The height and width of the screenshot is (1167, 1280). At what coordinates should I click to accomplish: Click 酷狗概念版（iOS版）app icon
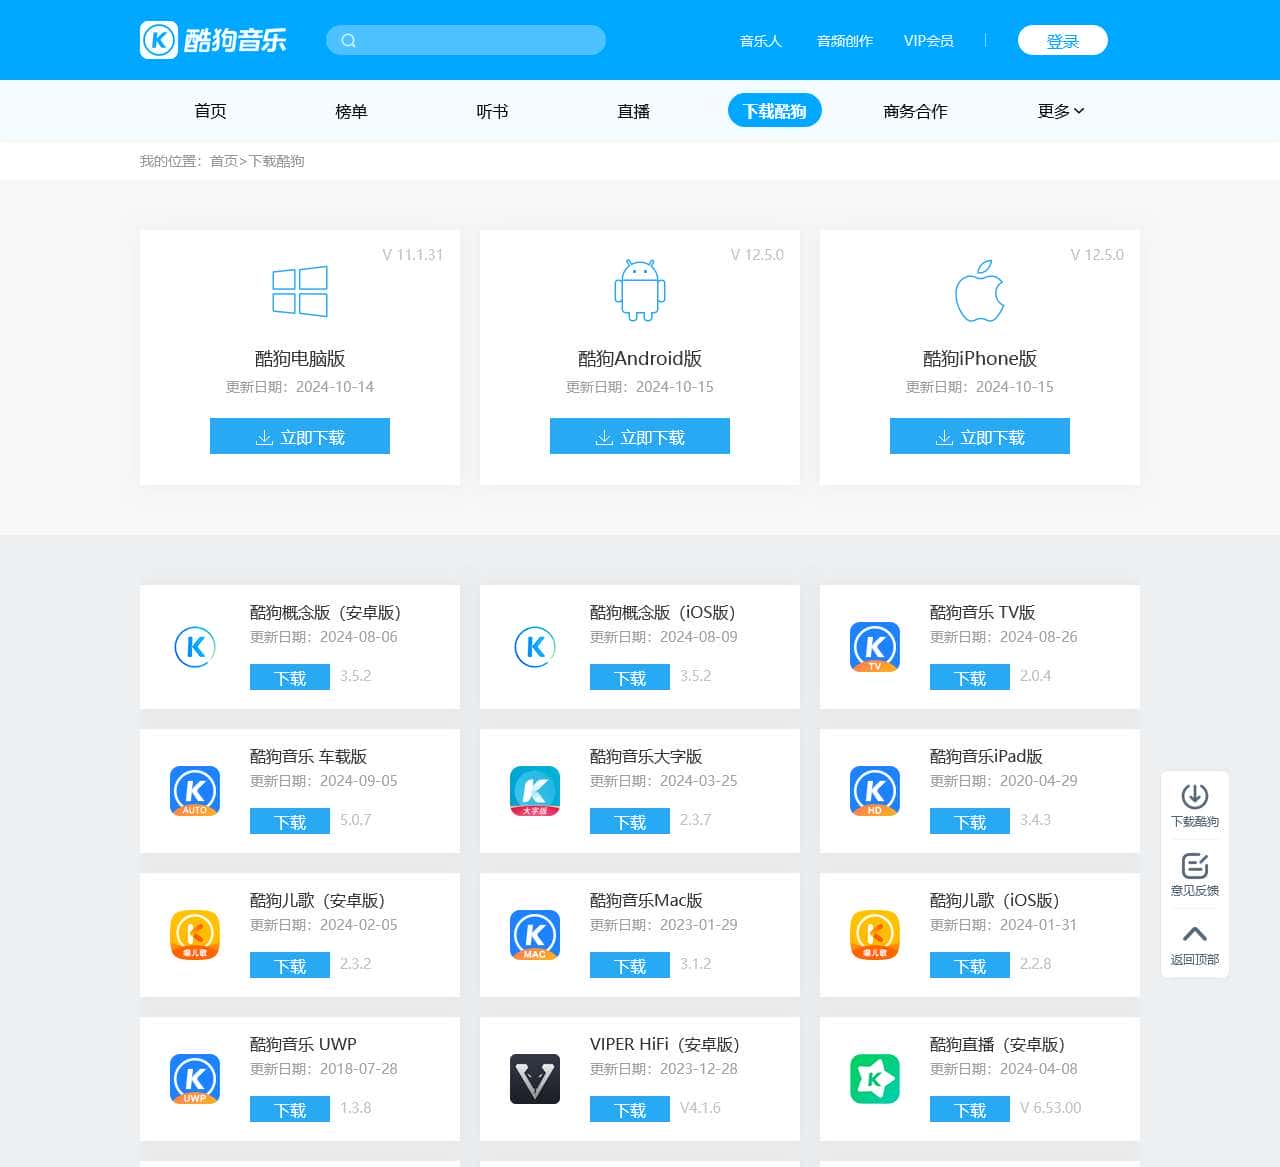[x=535, y=647]
